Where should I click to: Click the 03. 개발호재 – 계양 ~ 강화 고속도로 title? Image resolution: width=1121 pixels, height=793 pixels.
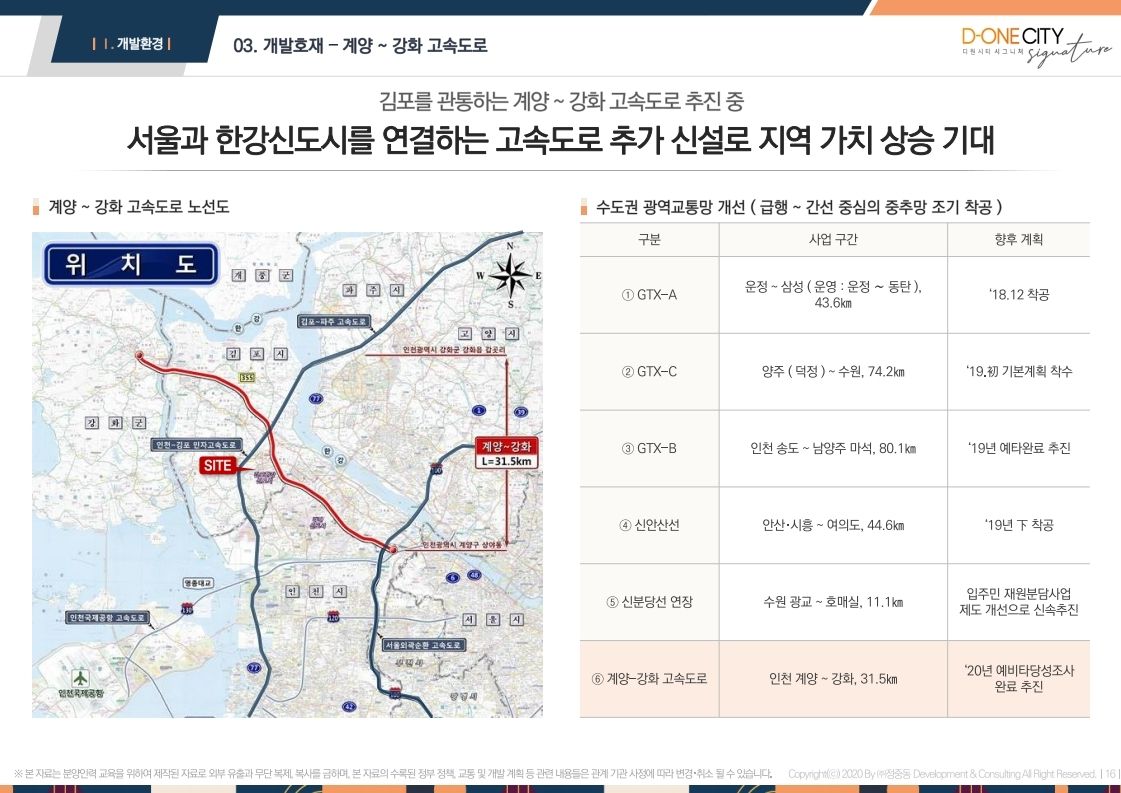(360, 46)
